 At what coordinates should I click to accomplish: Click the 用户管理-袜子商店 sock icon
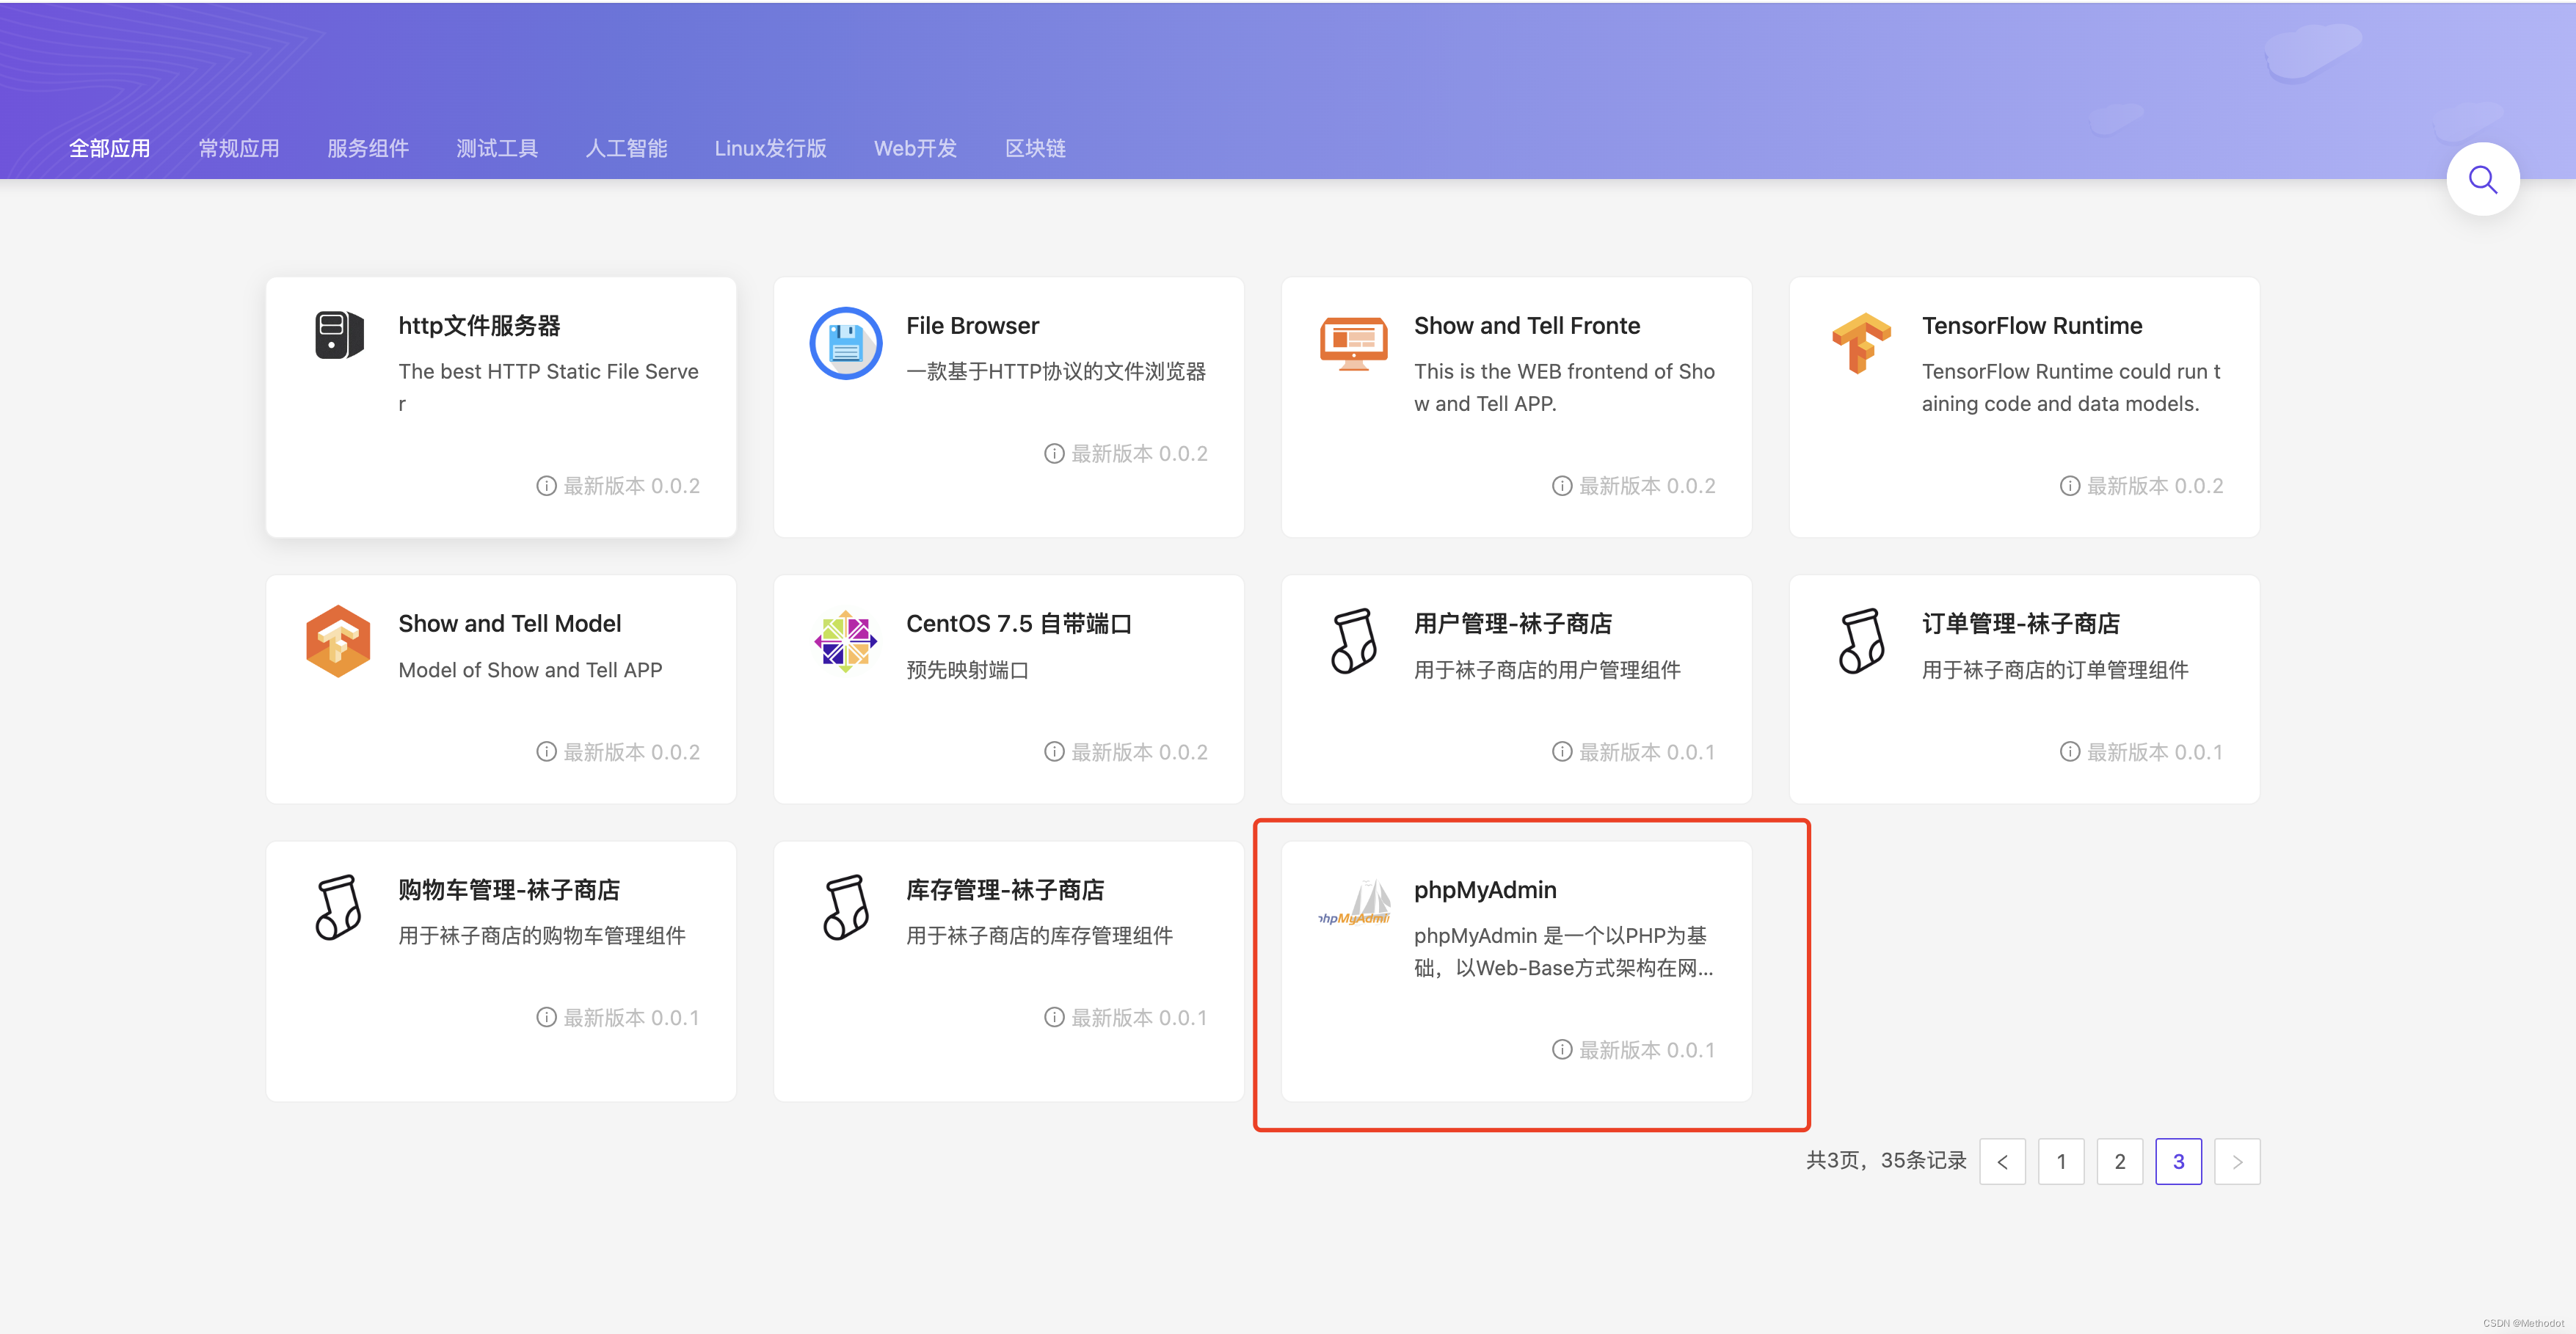(1353, 641)
